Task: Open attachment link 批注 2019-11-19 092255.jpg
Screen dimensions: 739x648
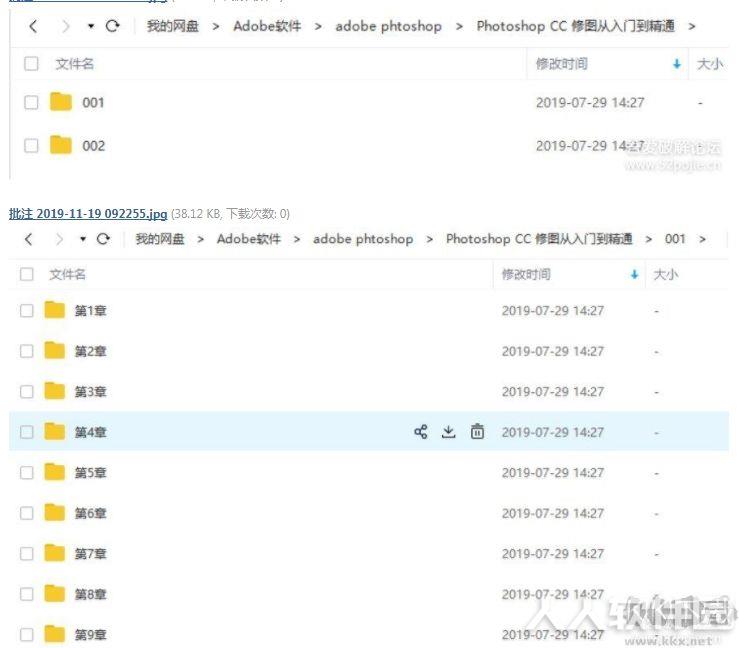Action: (88, 213)
